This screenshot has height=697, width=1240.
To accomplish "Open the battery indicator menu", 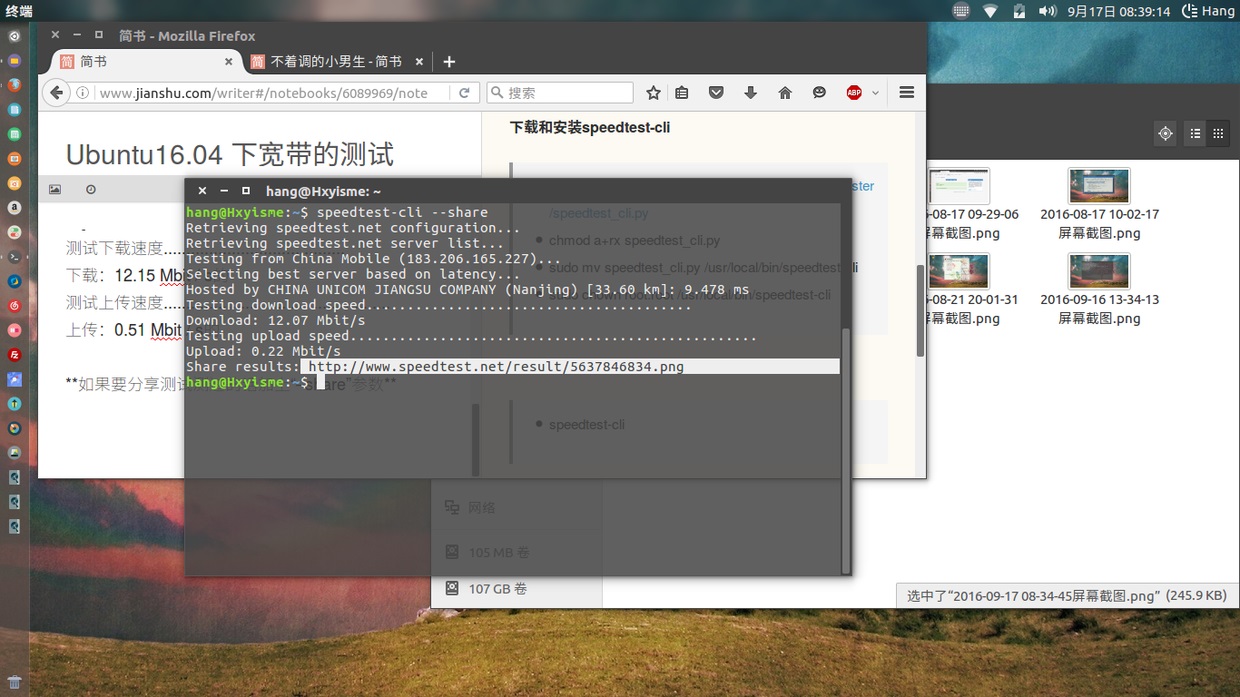I will pyautogui.click(x=1019, y=11).
